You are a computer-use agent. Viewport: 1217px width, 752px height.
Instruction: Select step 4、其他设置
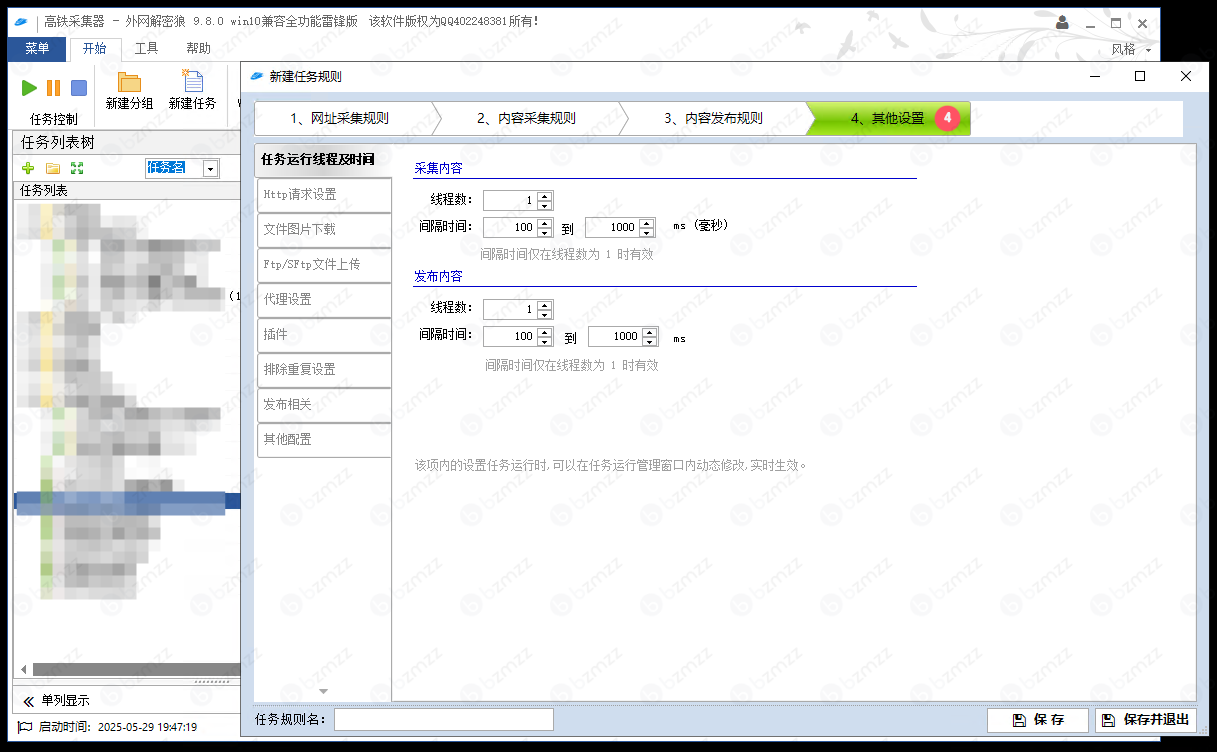point(888,118)
